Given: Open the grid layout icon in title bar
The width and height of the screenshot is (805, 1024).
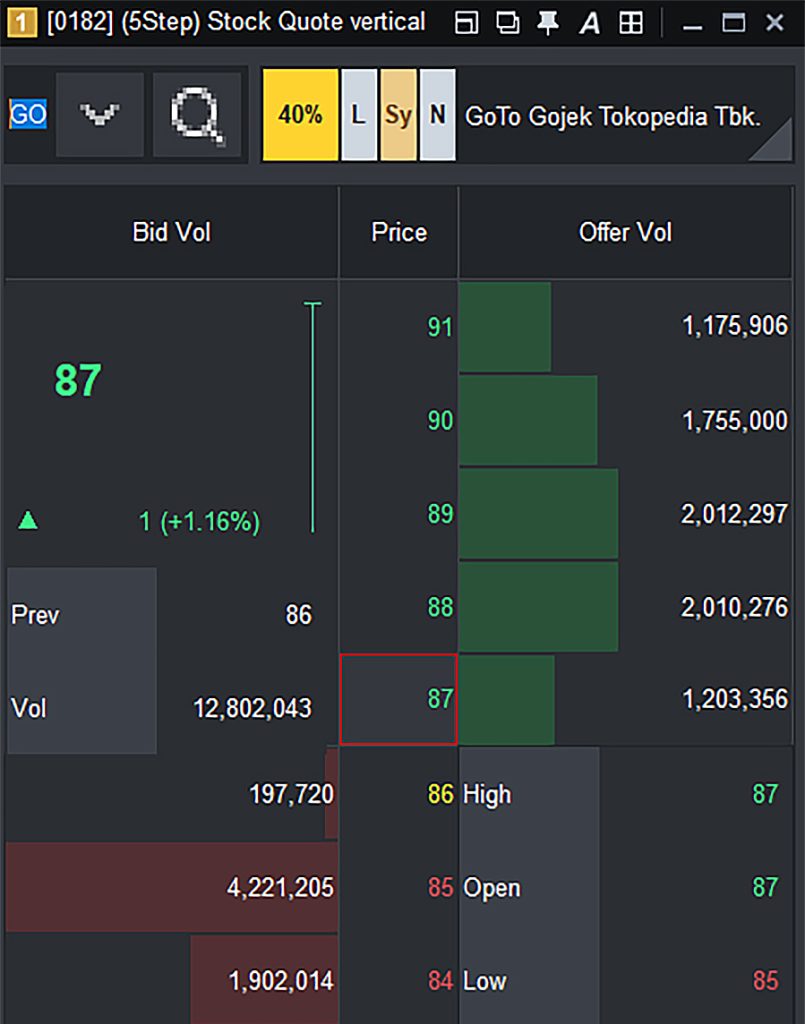Looking at the screenshot, I should (x=631, y=23).
